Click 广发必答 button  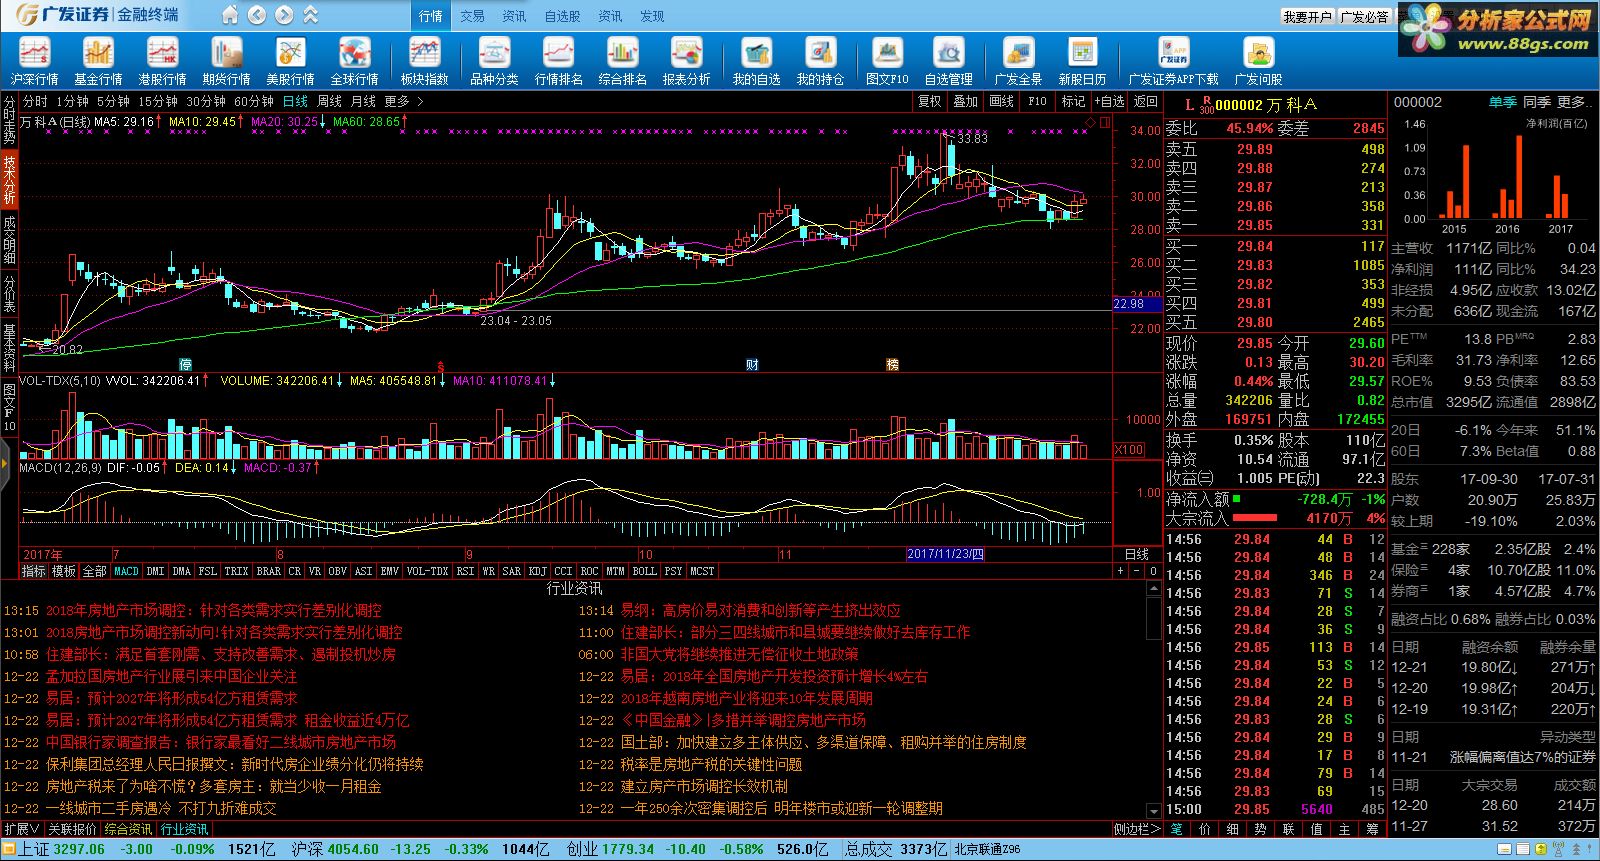coord(1364,17)
